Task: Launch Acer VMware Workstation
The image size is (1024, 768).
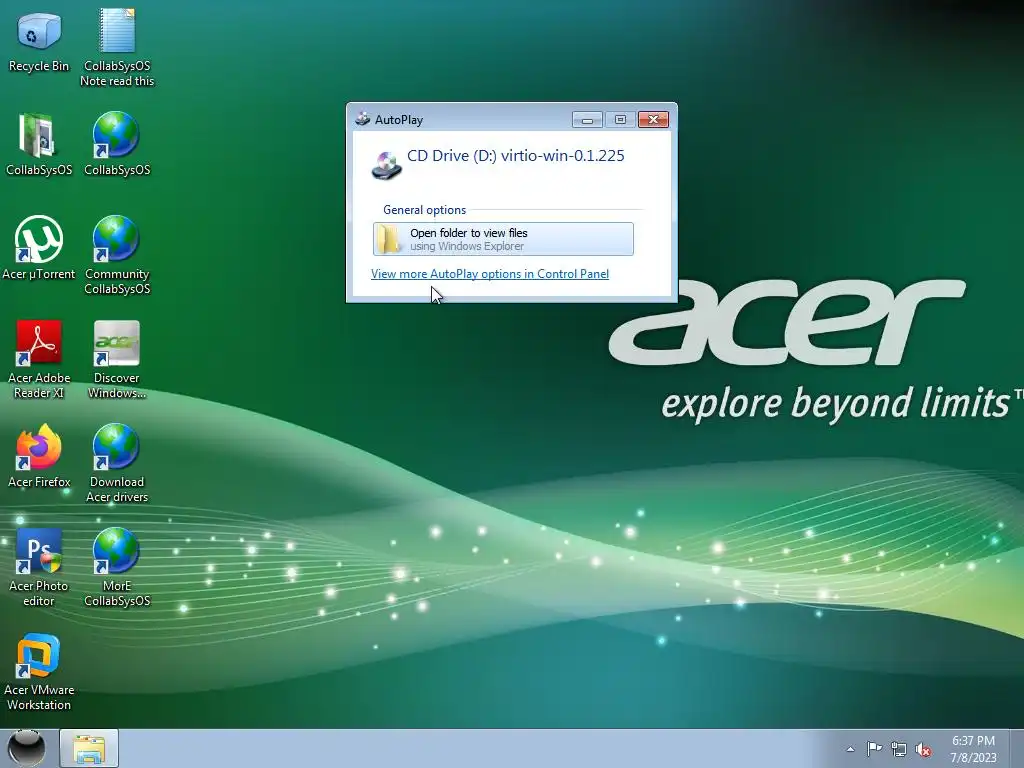Action: [39, 672]
